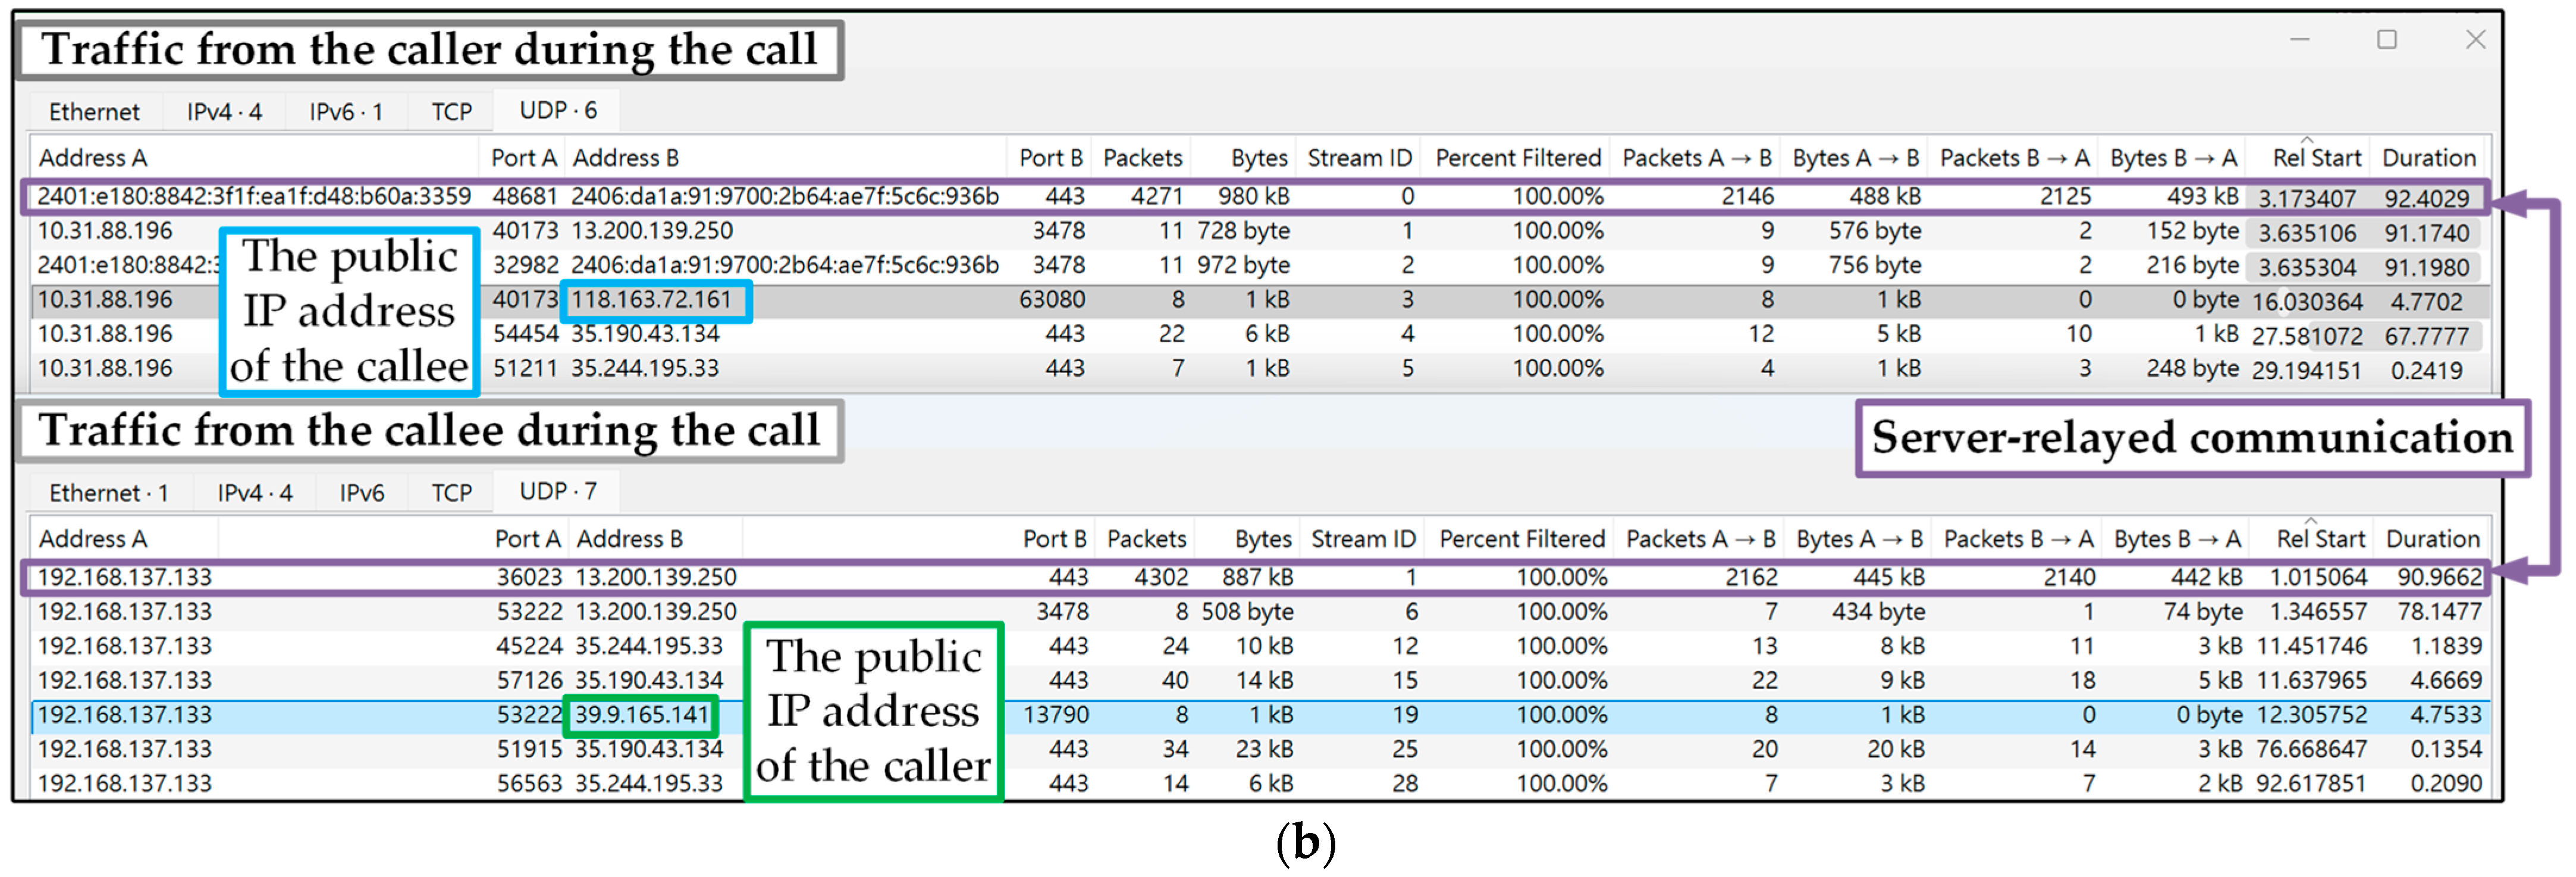Viewport: 2576px width, 877px height.
Task: Open the Ethernet · 1 tab in callee panel
Action: 108,493
